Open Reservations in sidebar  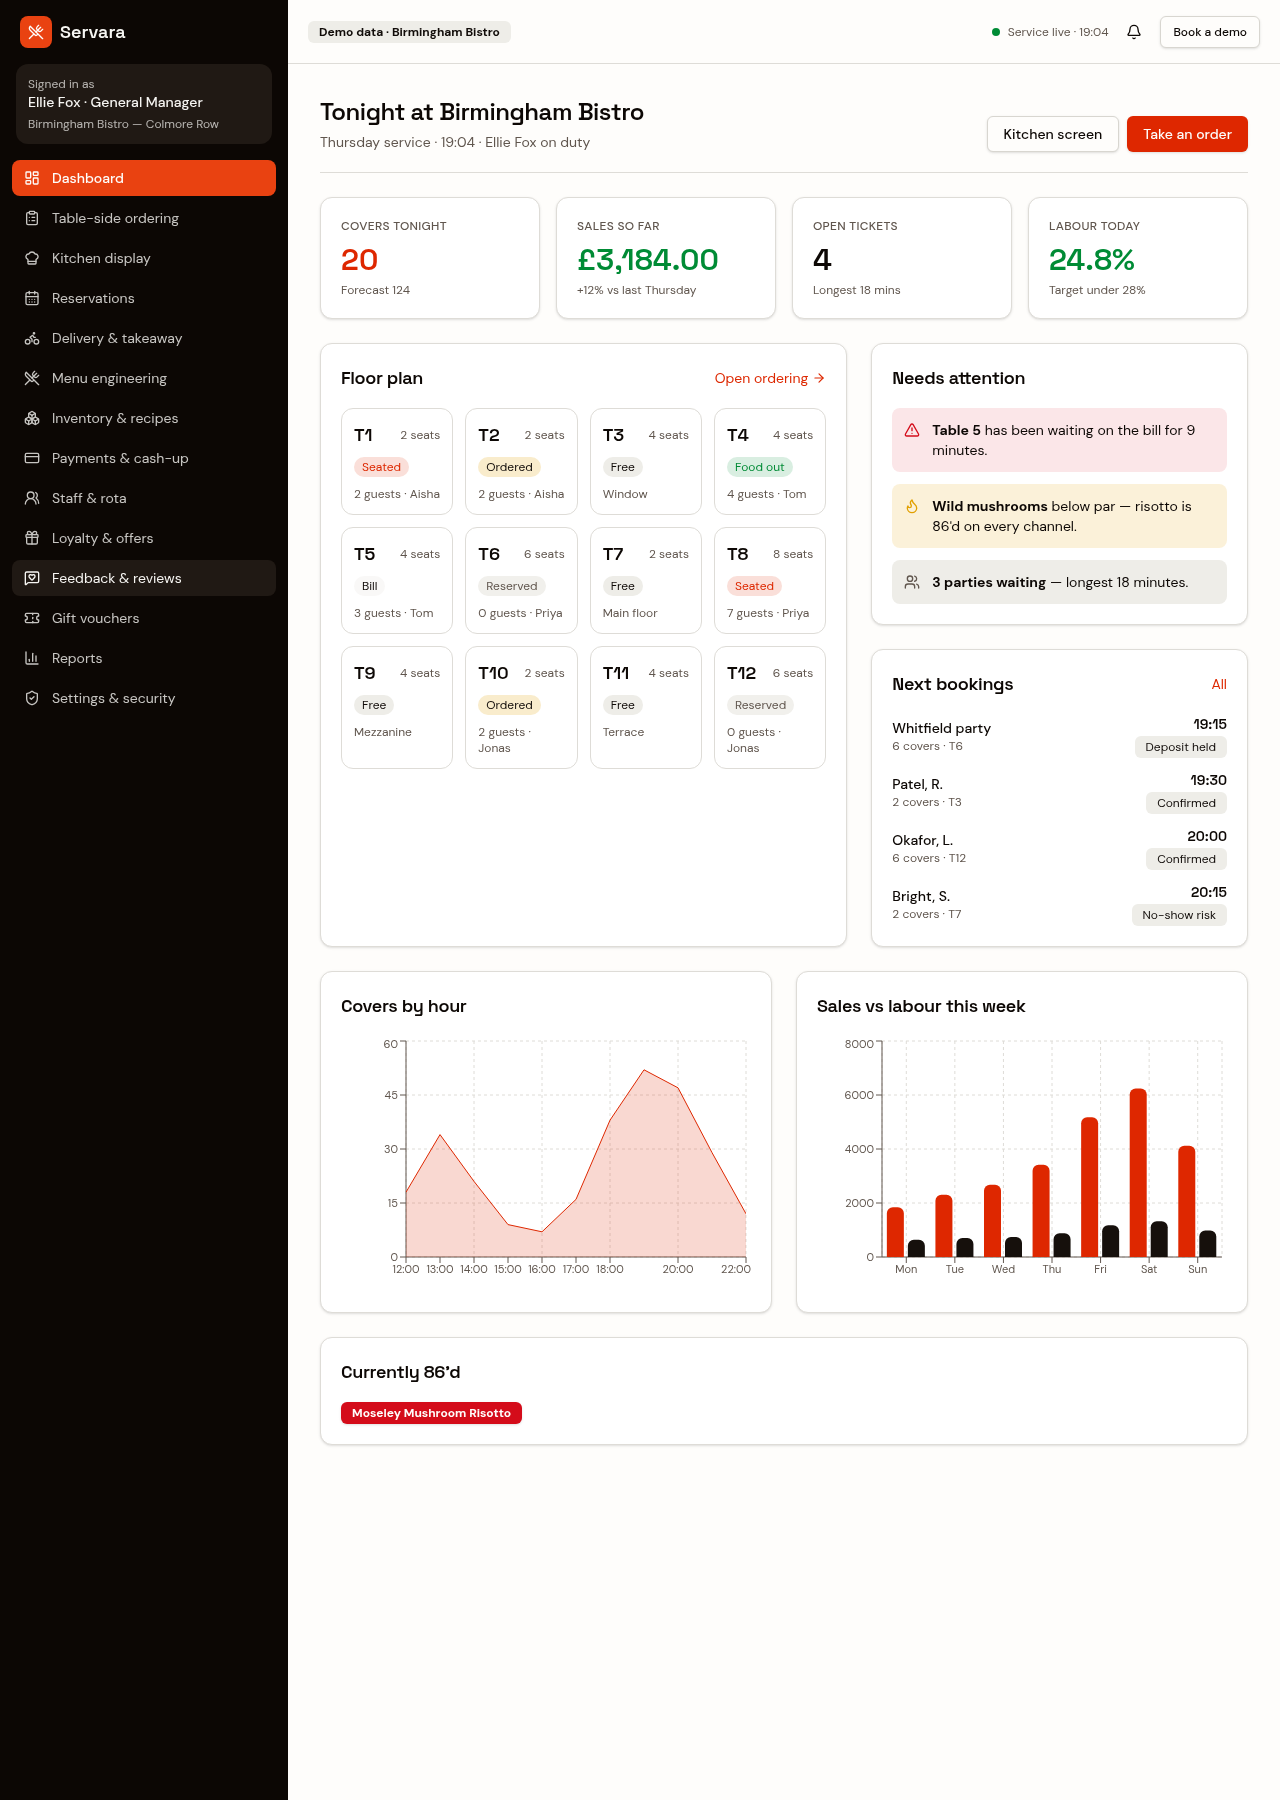pyautogui.click(x=144, y=298)
